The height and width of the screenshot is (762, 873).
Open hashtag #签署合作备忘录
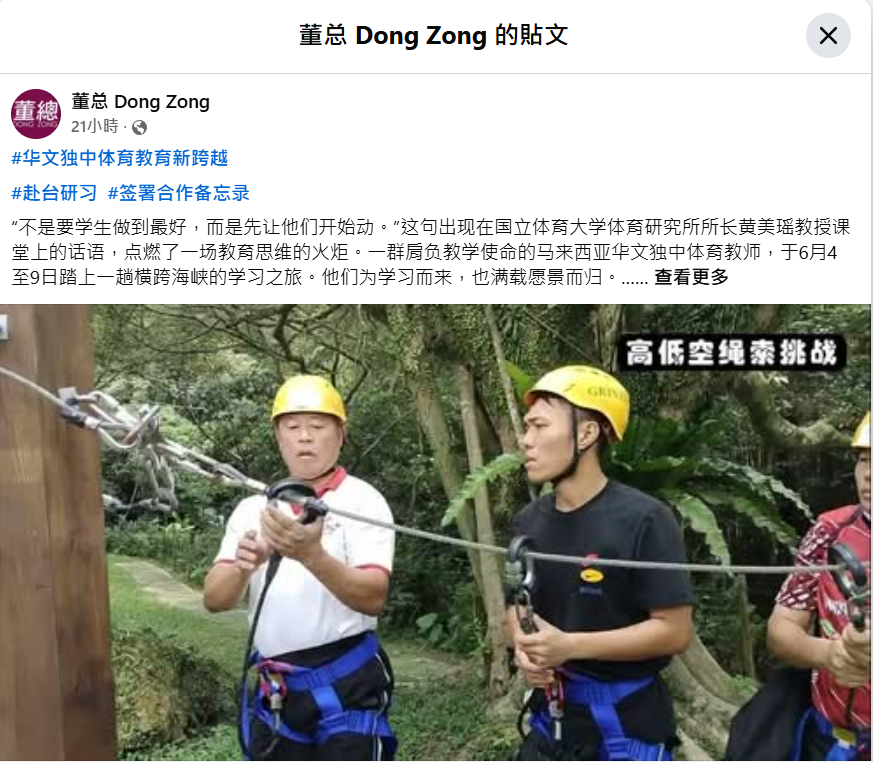pos(178,193)
